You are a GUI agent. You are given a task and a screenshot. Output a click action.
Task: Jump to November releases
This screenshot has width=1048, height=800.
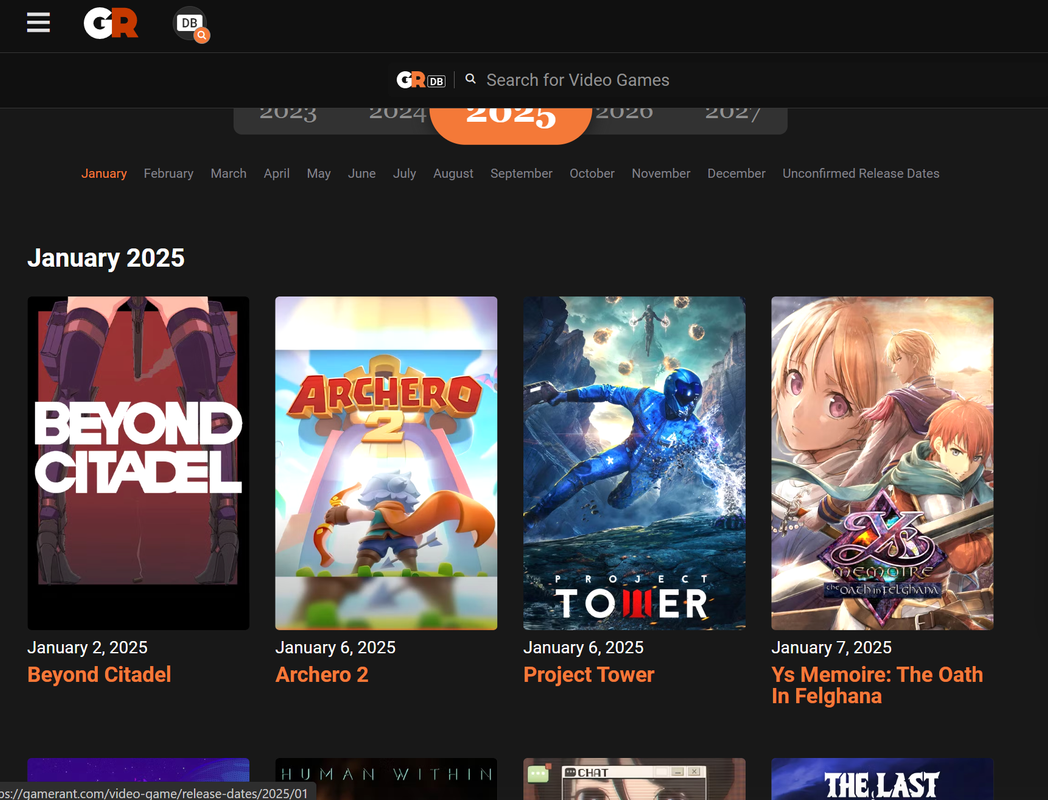(x=661, y=174)
